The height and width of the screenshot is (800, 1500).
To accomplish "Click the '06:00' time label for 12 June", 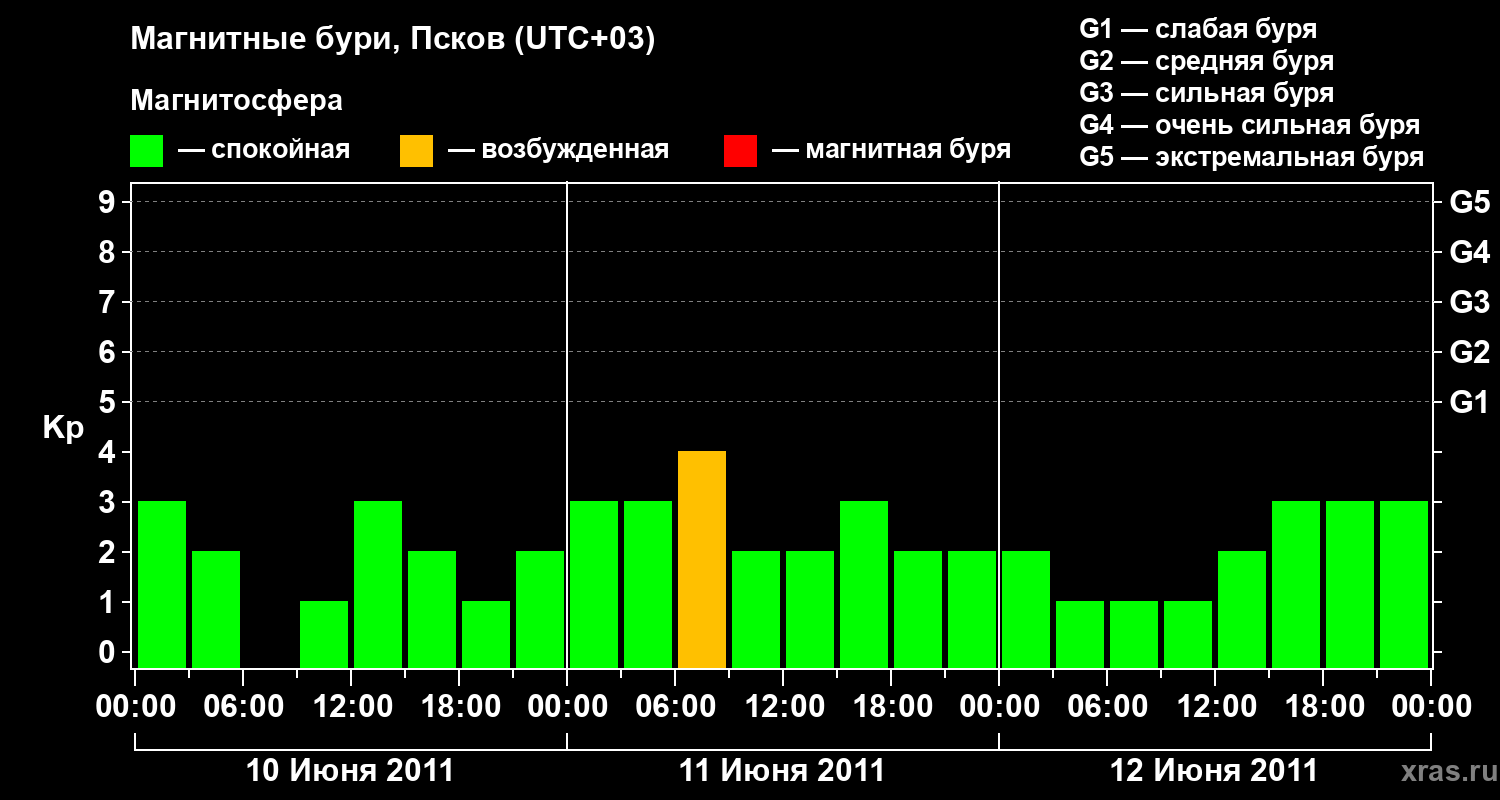I will point(1107,707).
